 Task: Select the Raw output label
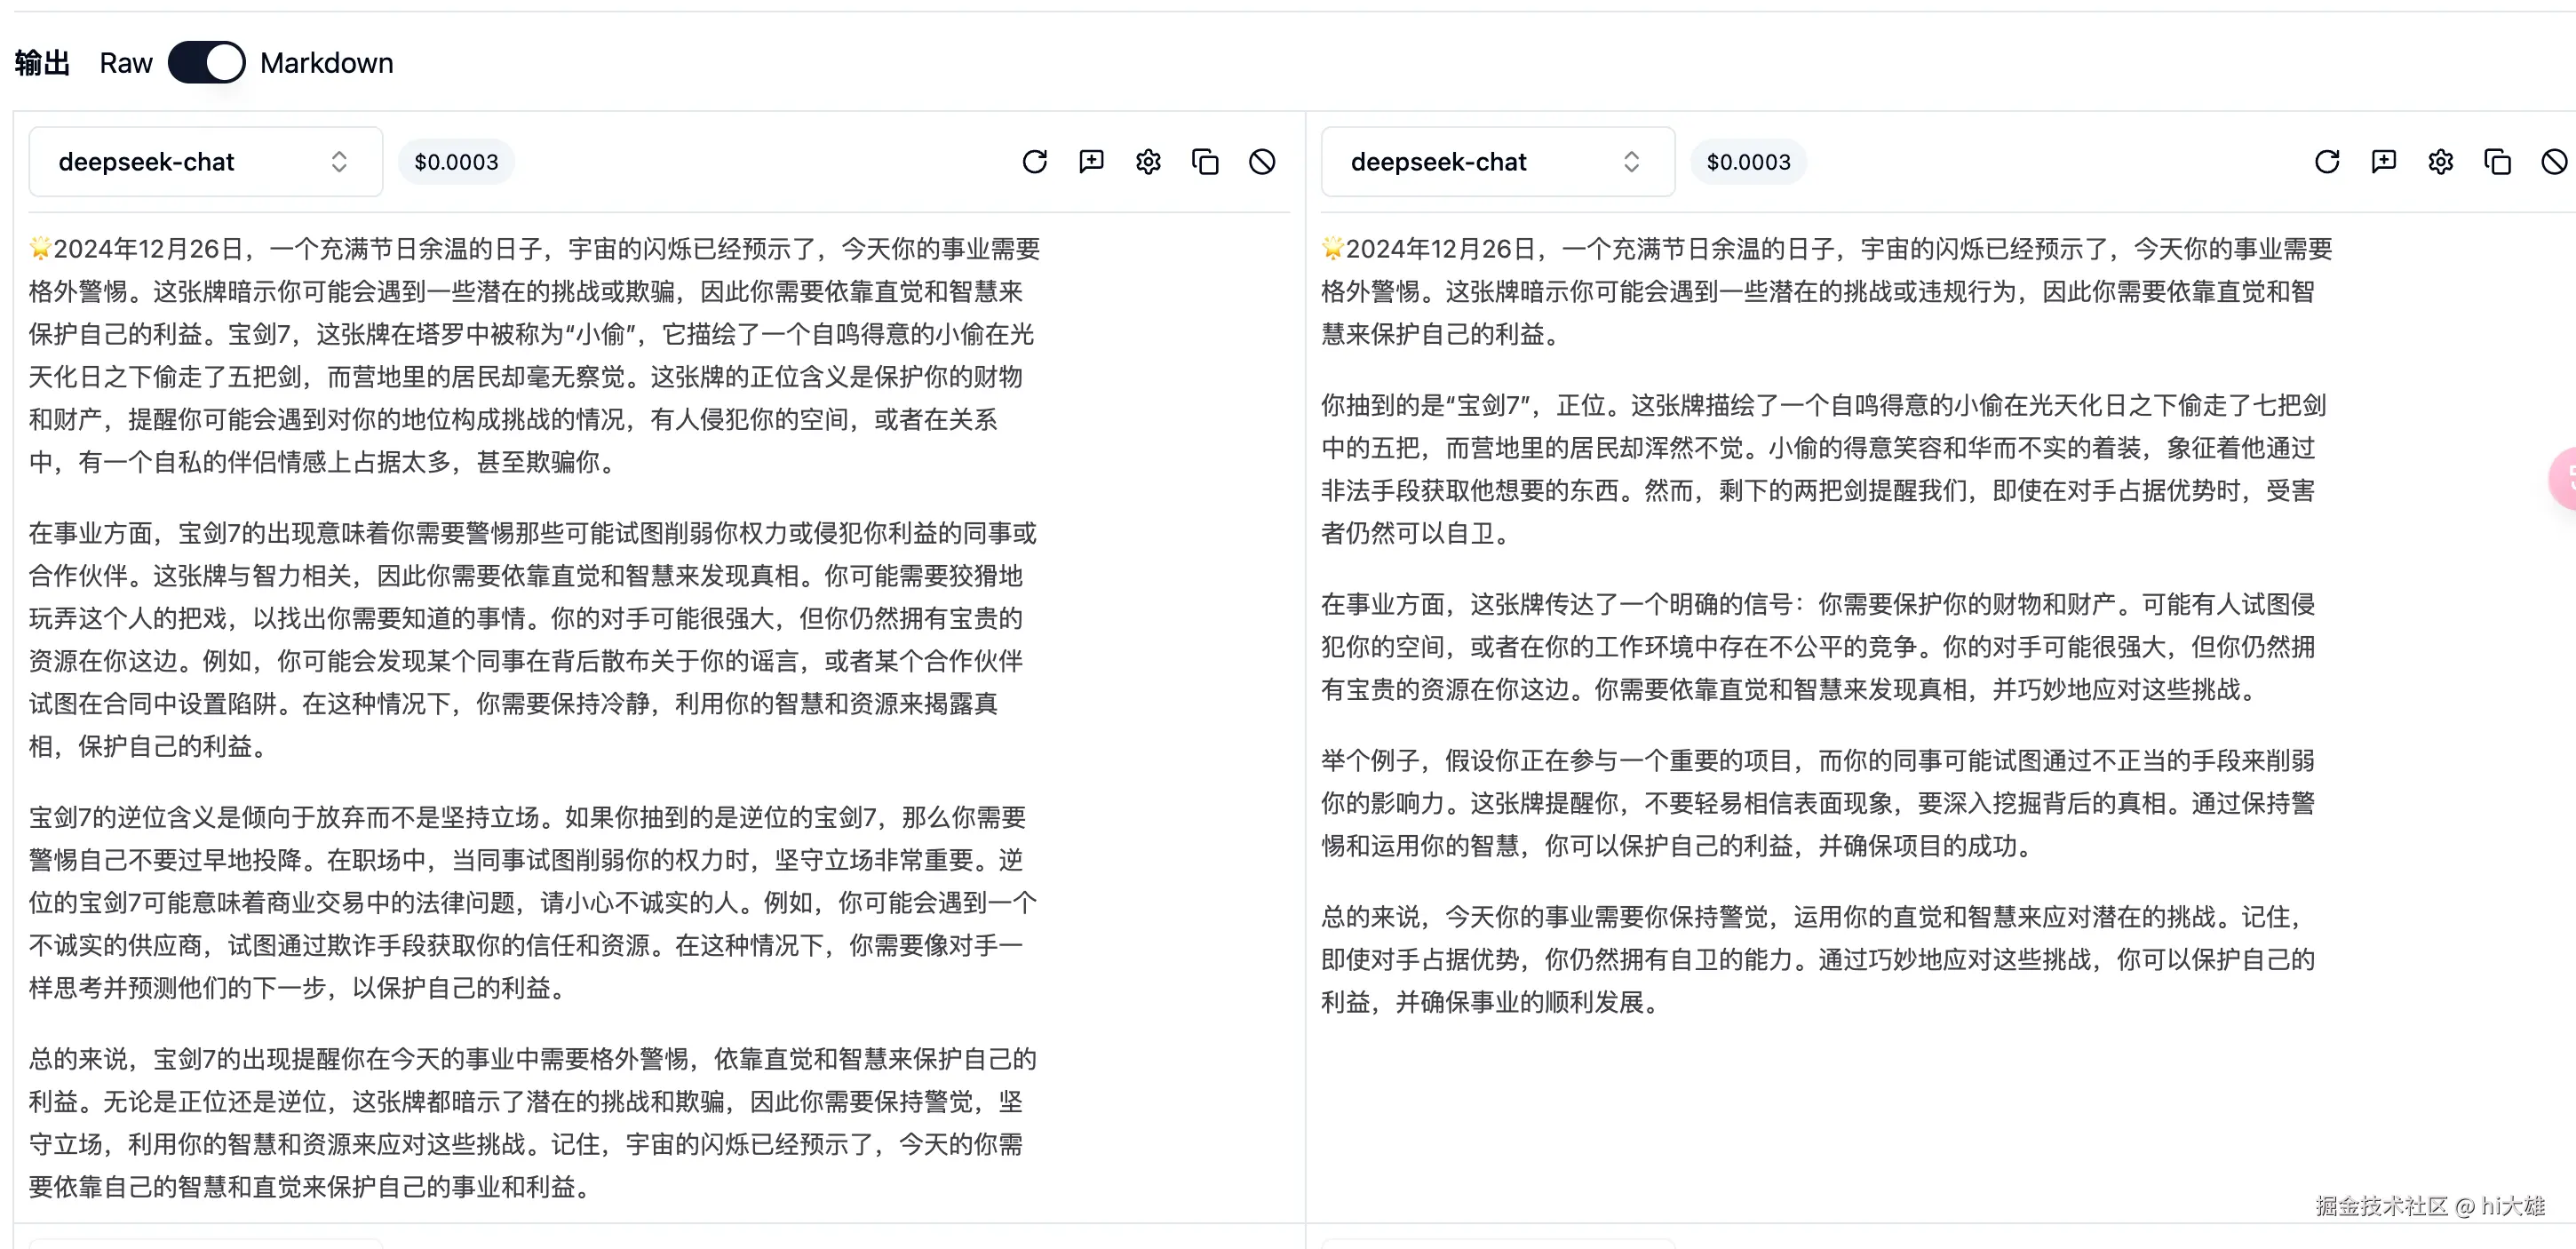click(x=126, y=63)
